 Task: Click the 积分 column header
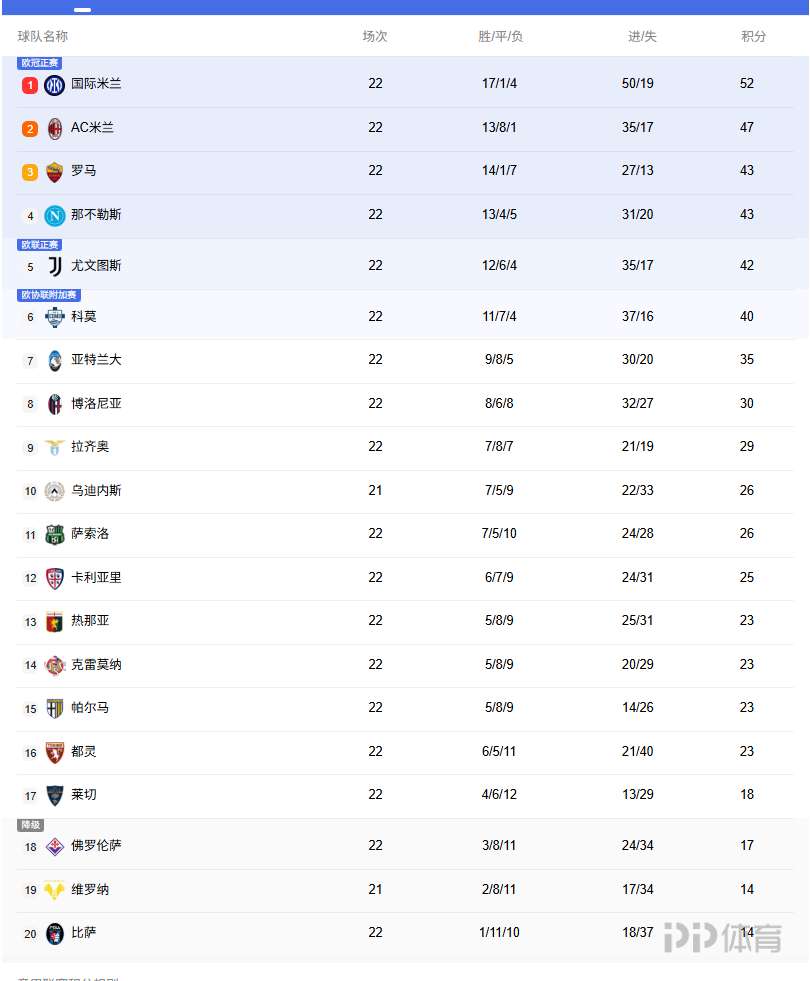[x=753, y=36]
